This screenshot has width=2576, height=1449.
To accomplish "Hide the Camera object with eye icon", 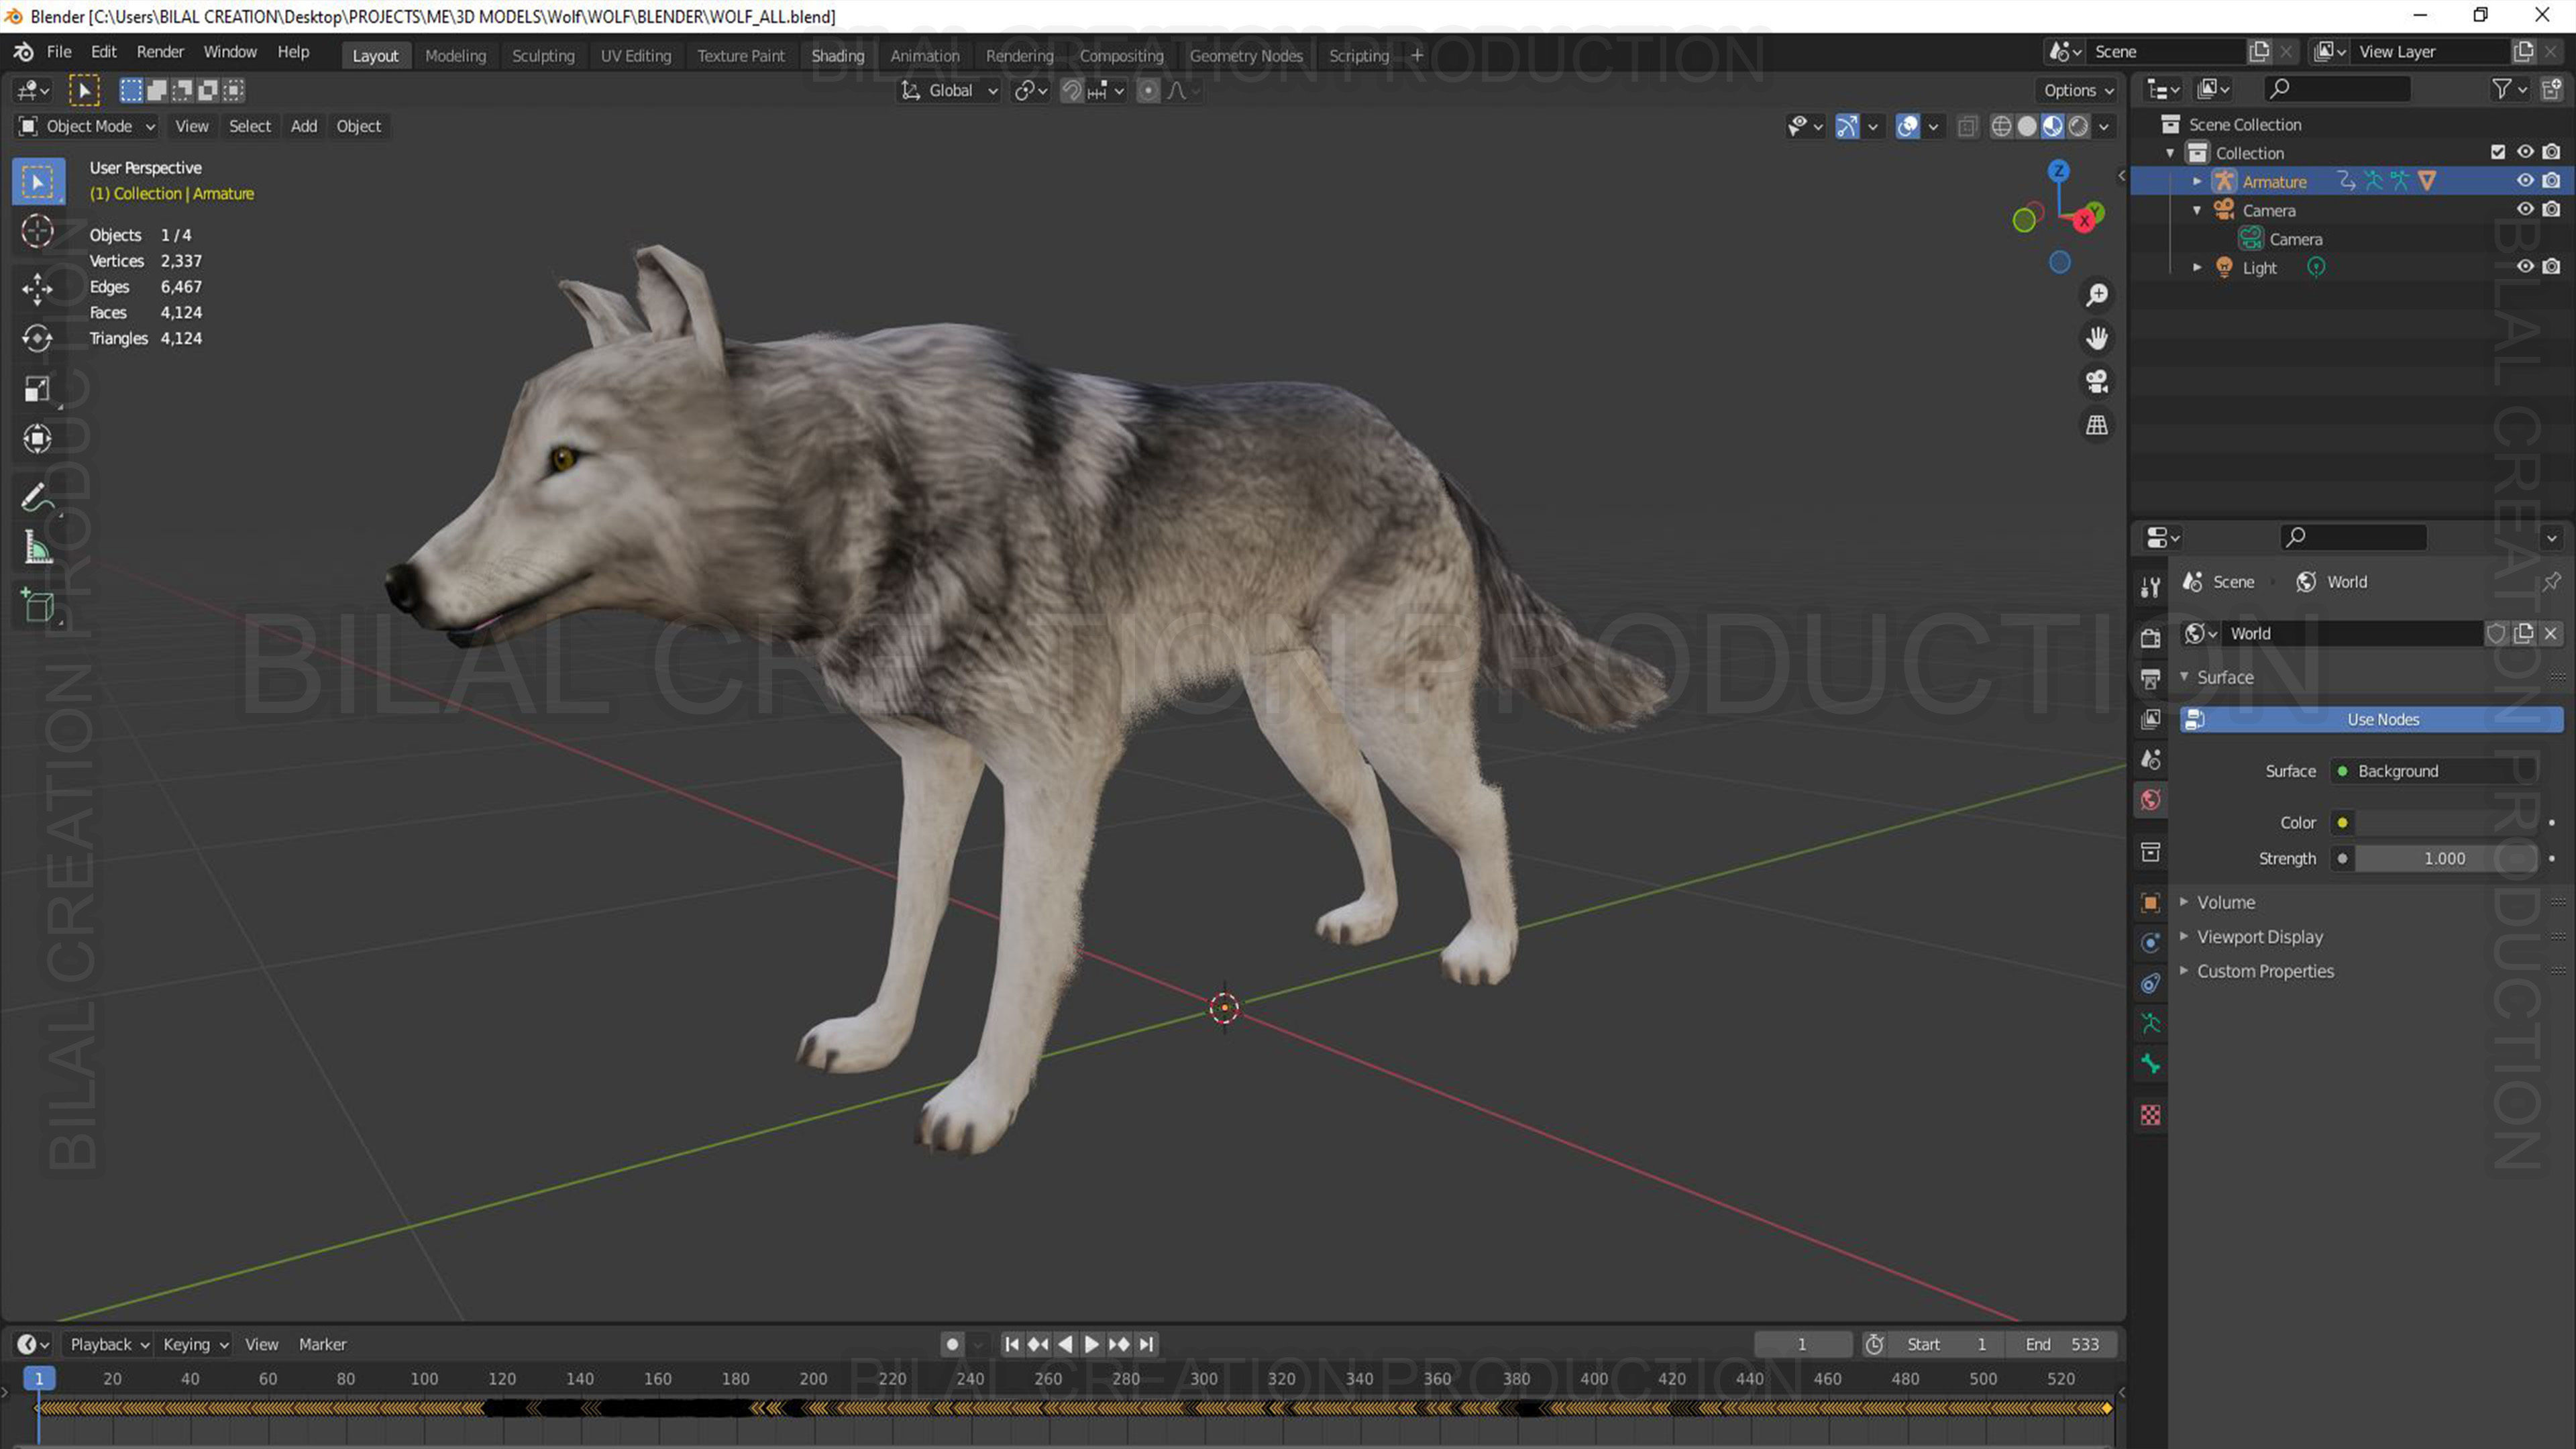I will pos(2525,210).
